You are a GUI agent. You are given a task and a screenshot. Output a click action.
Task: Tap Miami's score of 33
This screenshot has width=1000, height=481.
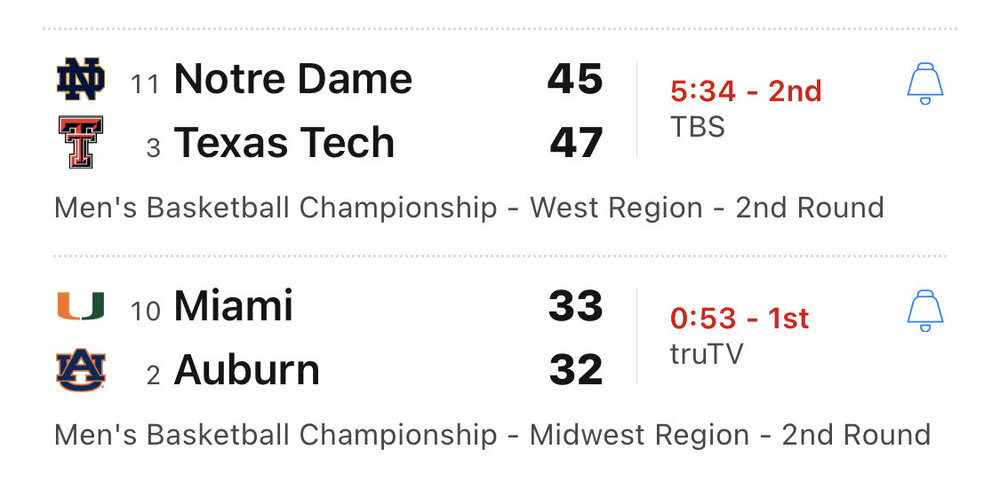coord(575,306)
